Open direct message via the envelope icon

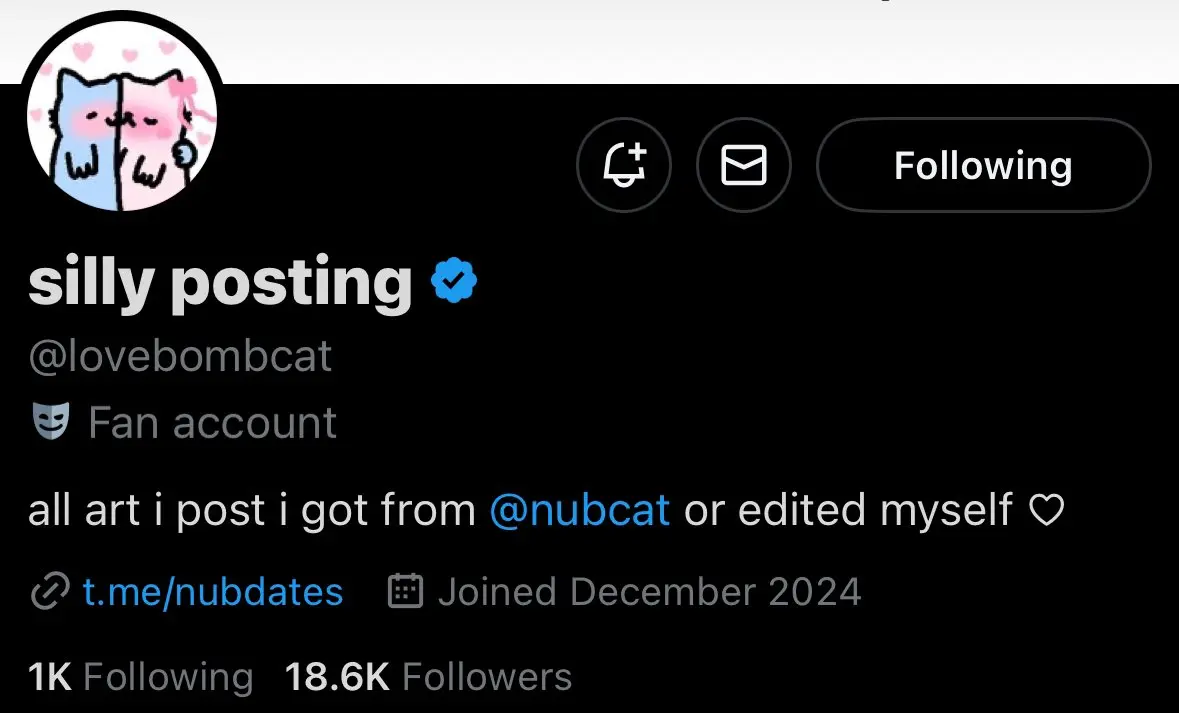pyautogui.click(x=744, y=165)
